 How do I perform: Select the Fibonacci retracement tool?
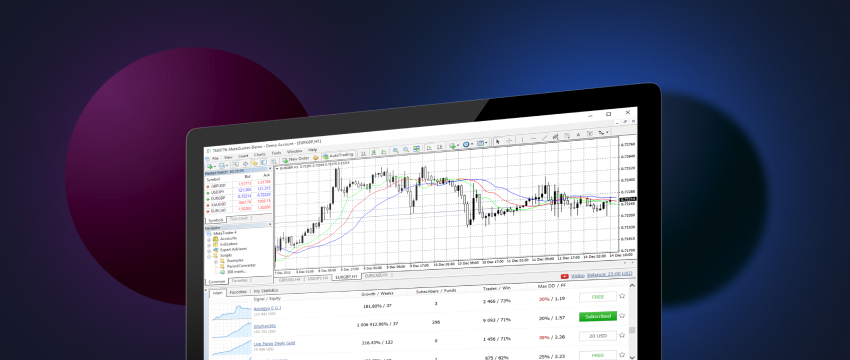567,136
